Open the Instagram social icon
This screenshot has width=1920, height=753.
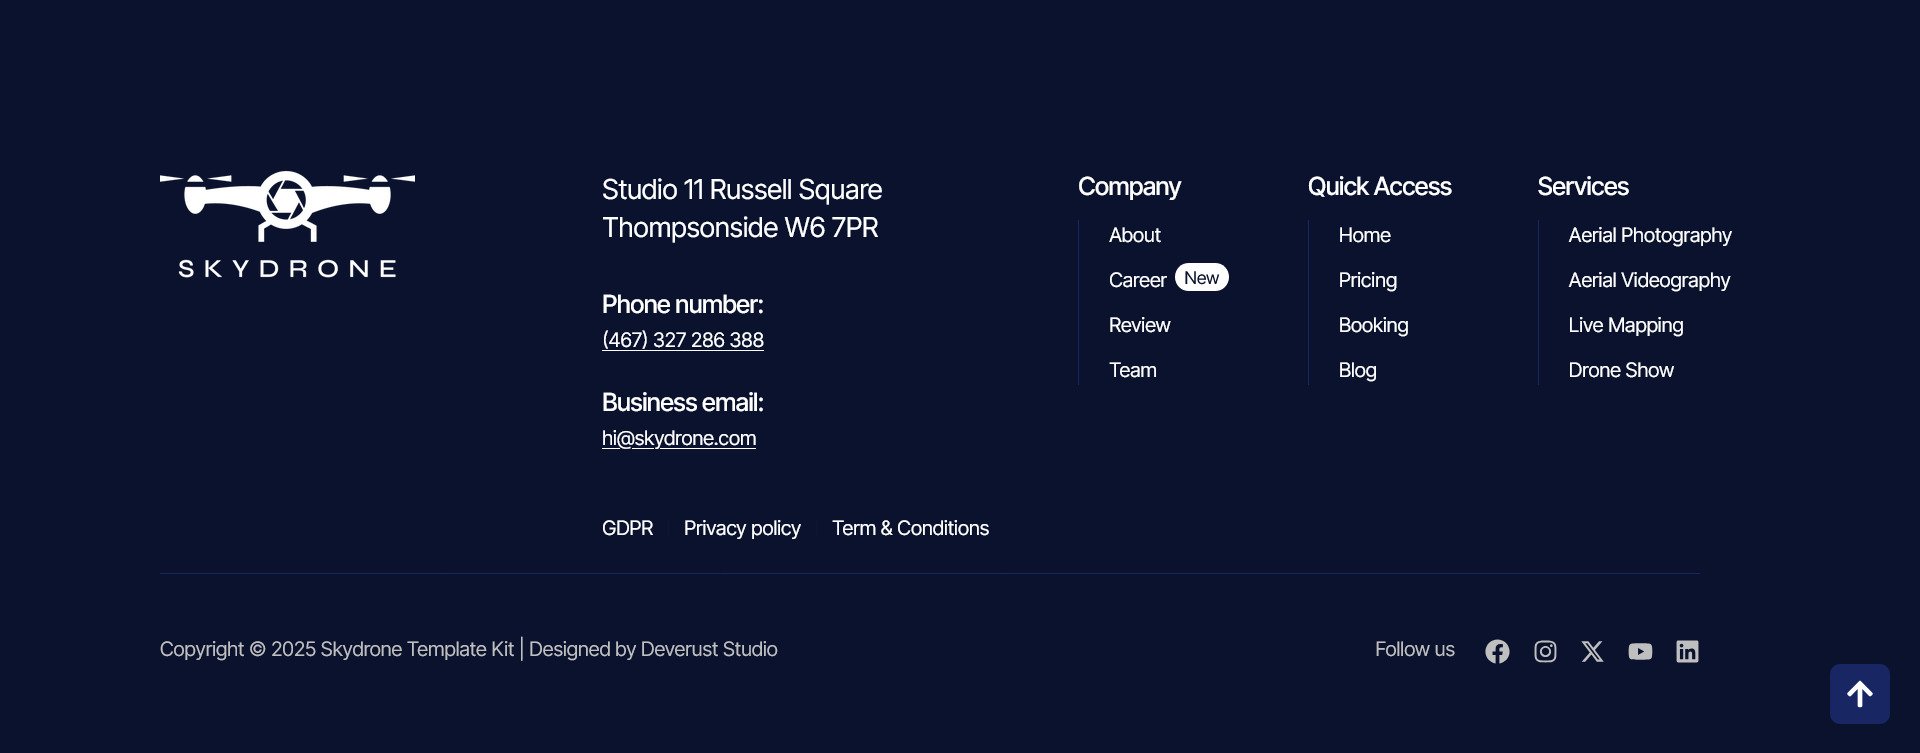click(1545, 651)
